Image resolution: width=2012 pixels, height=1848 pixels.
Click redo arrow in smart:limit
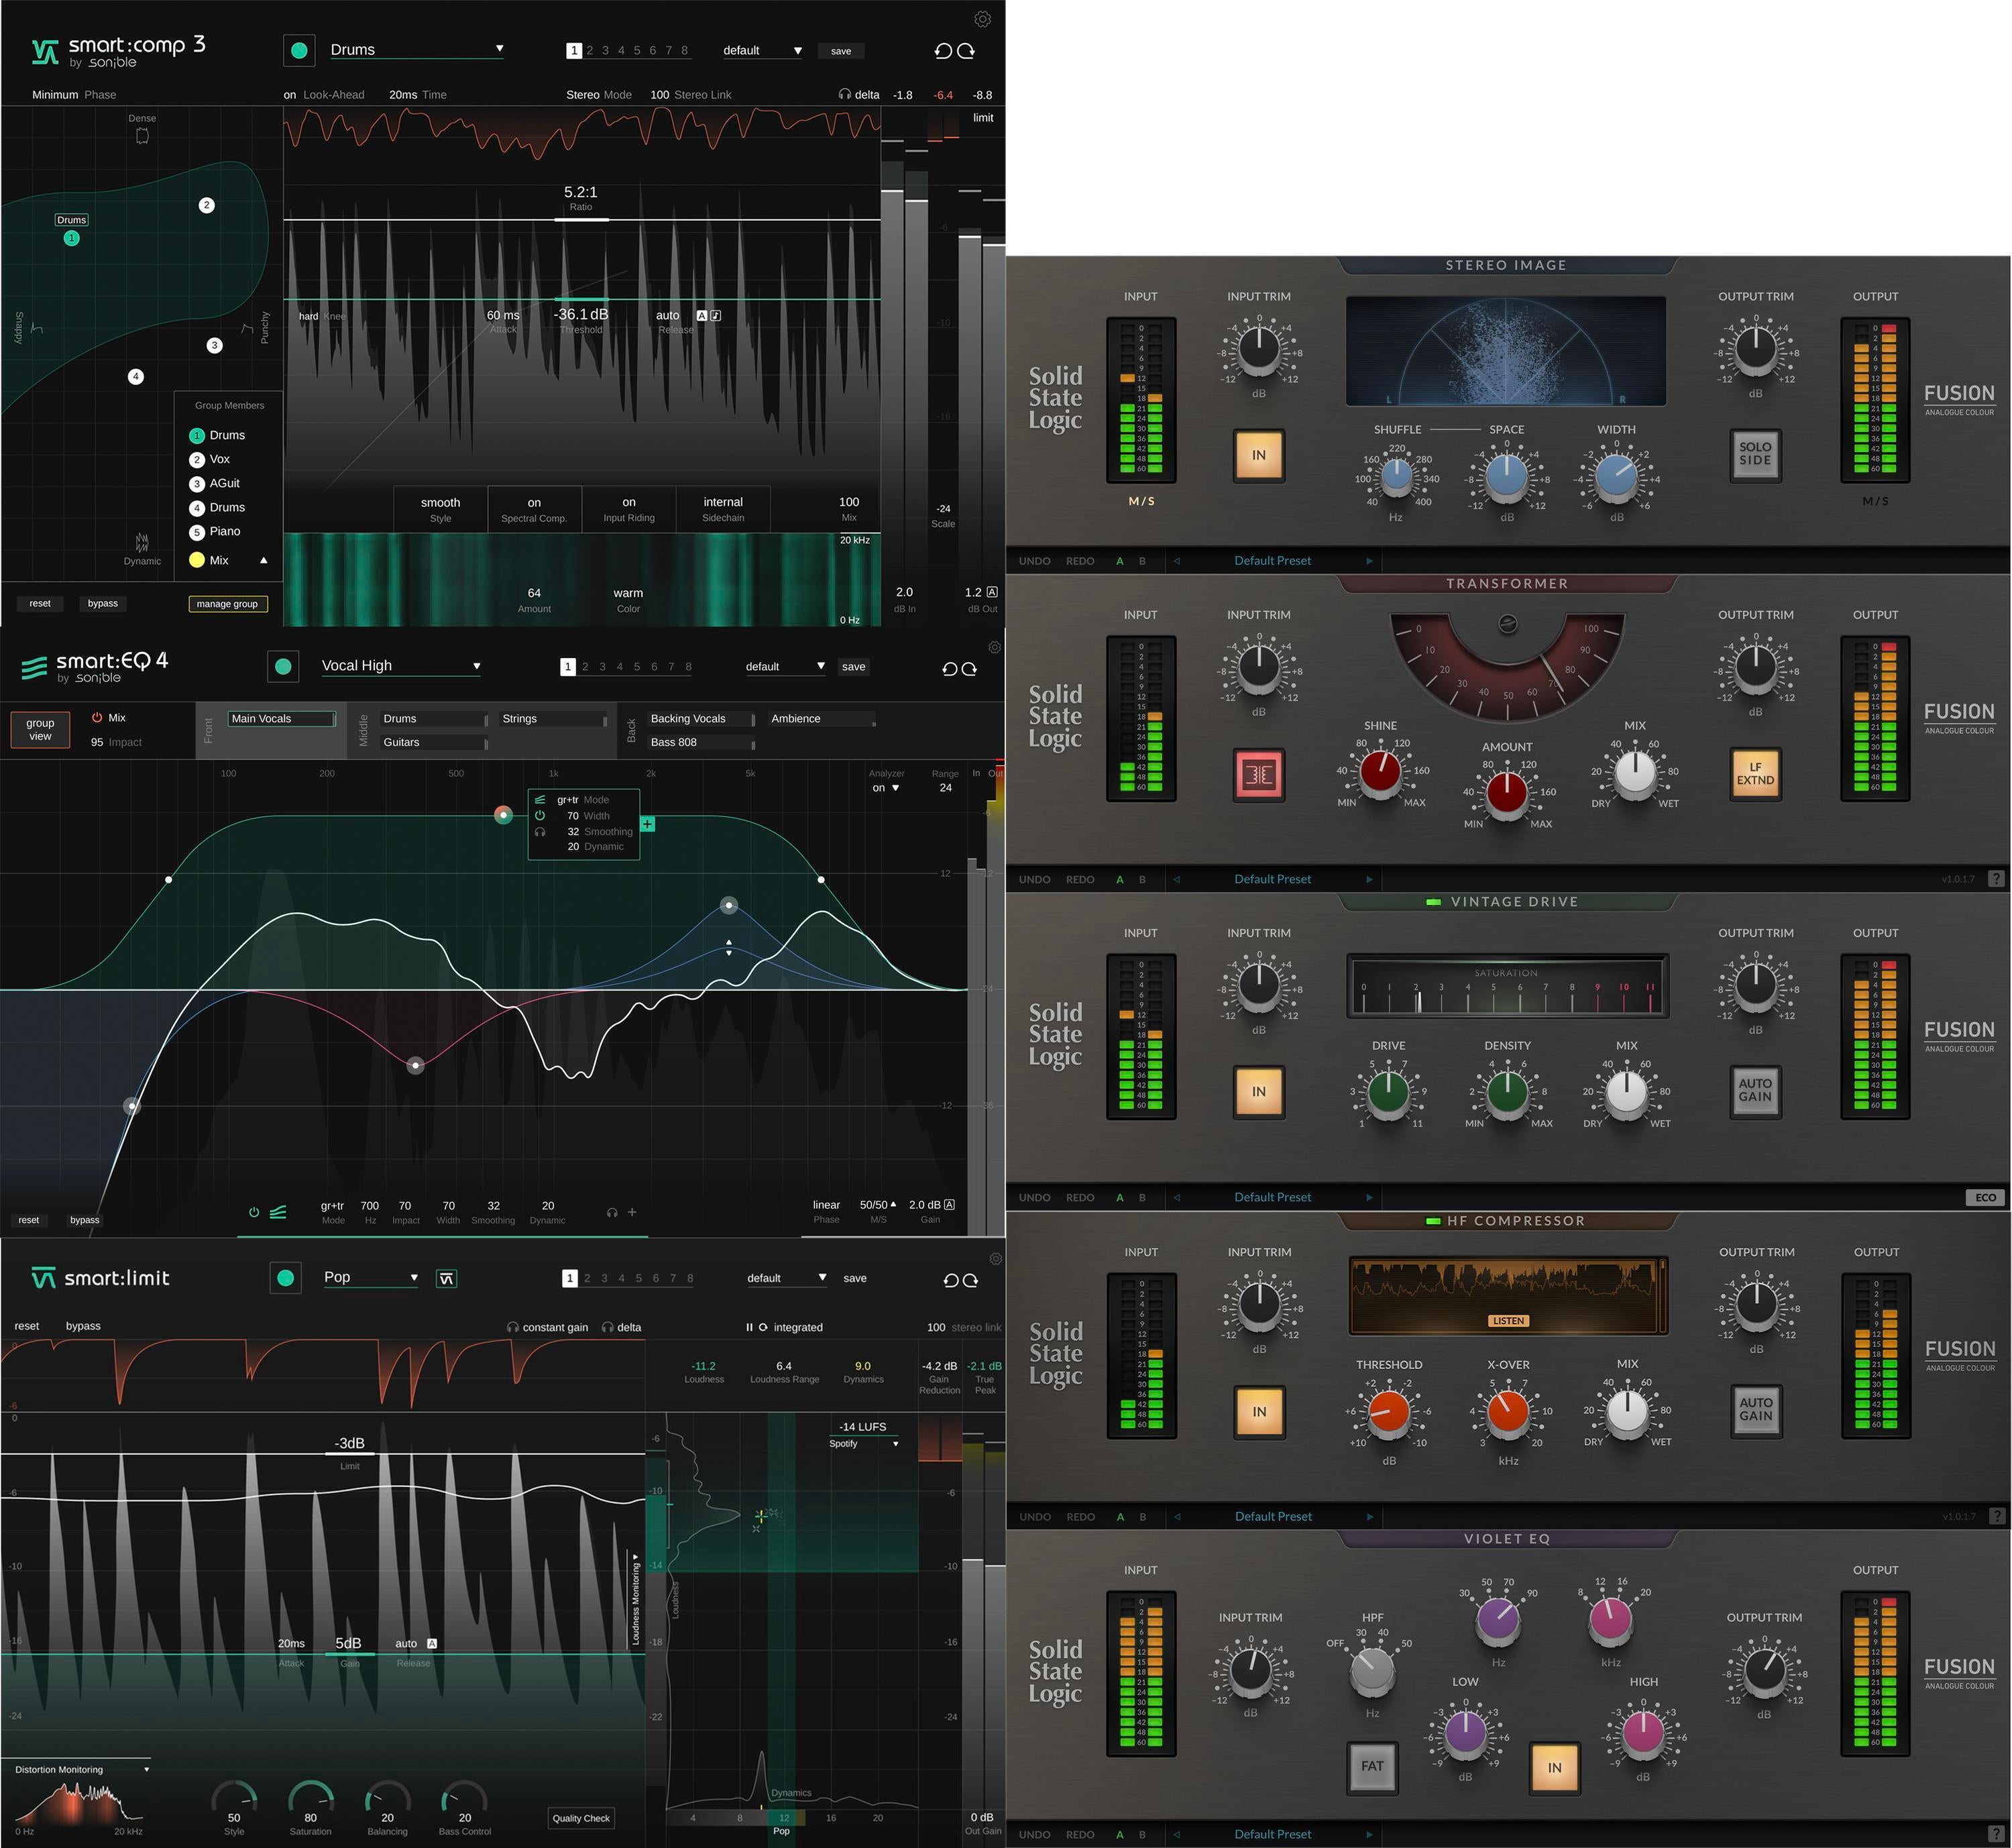(x=970, y=1280)
